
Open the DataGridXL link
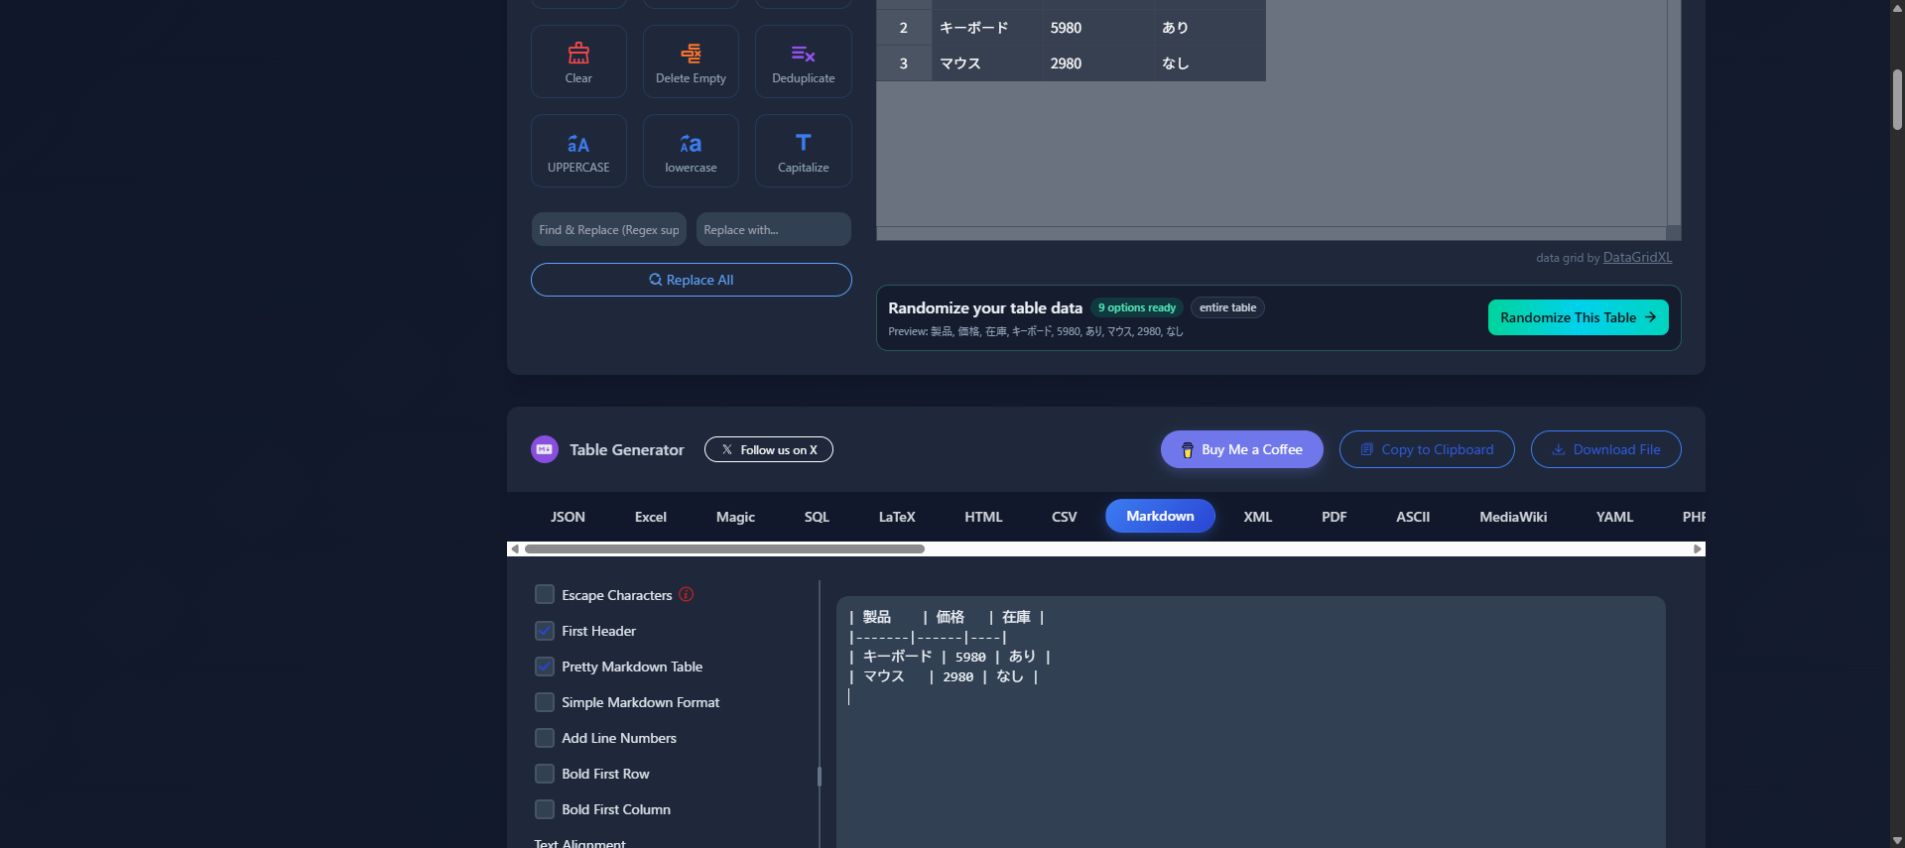click(x=1637, y=257)
